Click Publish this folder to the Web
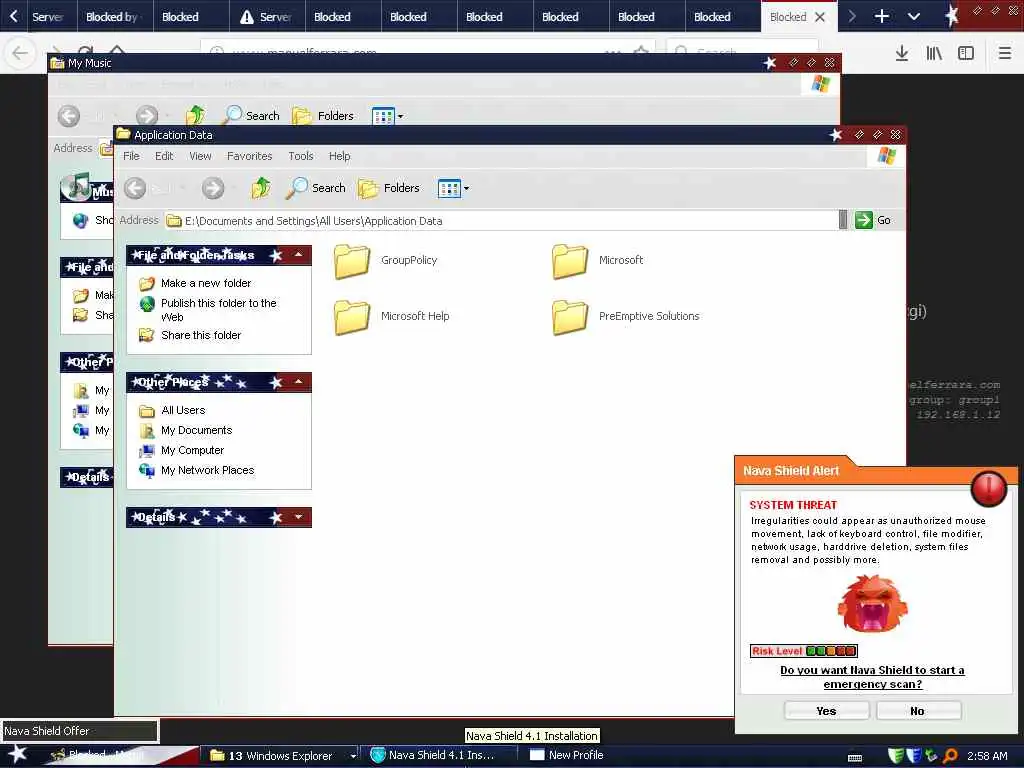Viewport: 1024px width, 768px height. (219, 310)
